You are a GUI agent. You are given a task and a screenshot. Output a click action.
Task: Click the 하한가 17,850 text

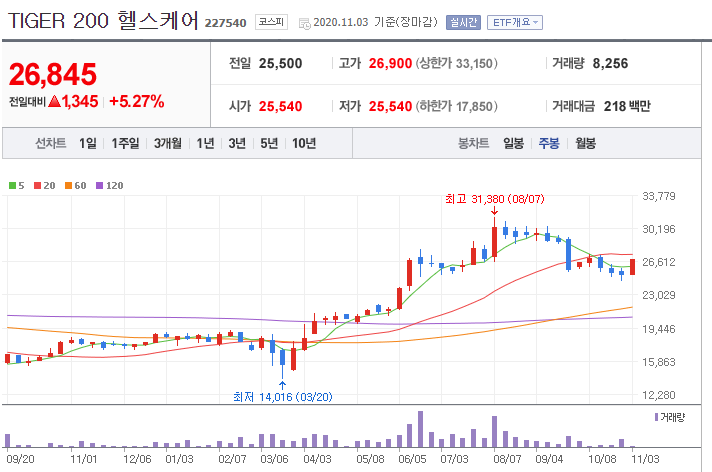pyautogui.click(x=456, y=106)
